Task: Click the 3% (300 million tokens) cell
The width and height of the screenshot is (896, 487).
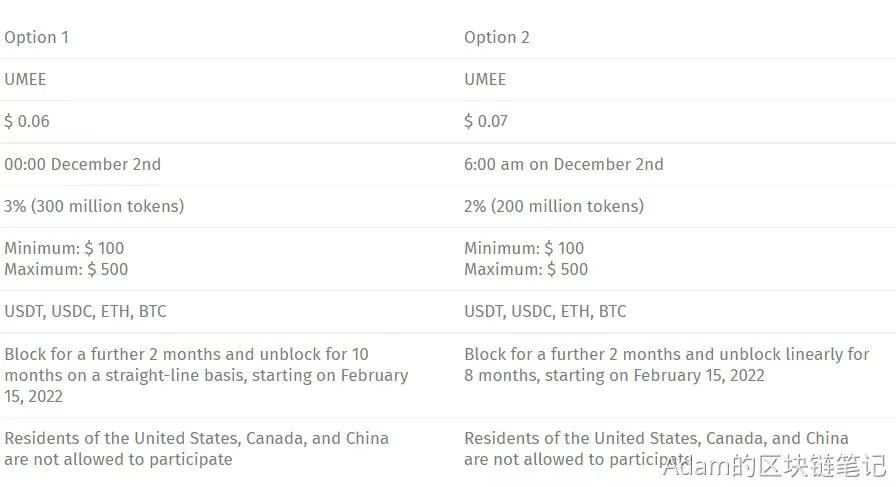Action: (94, 206)
